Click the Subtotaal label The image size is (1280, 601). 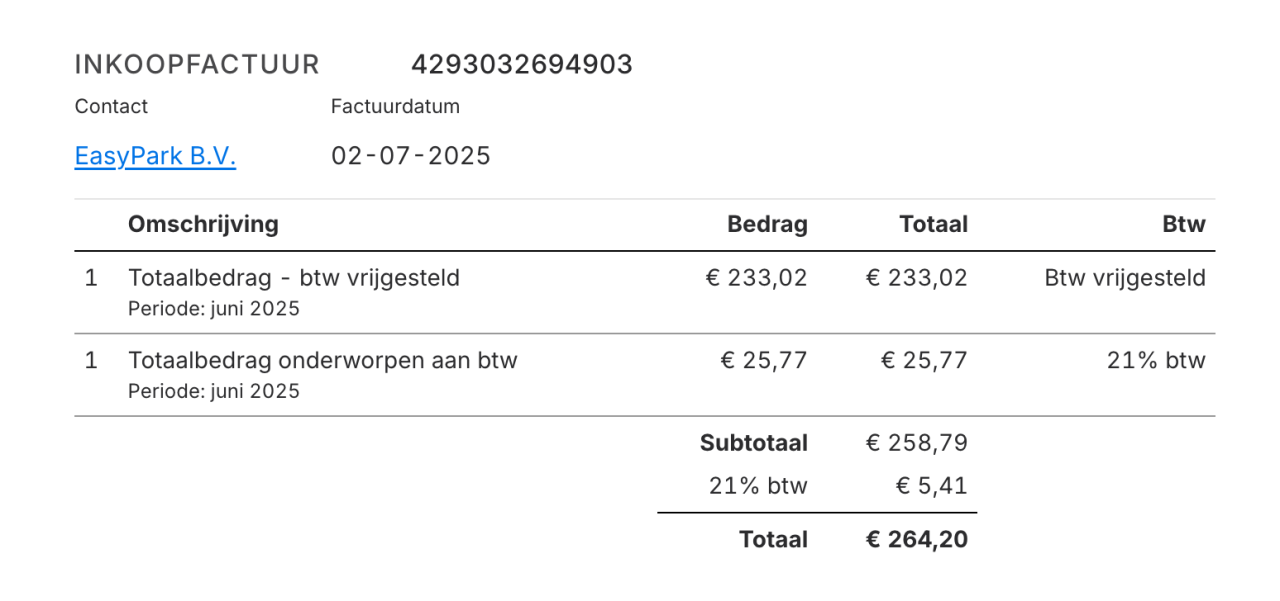tap(753, 443)
